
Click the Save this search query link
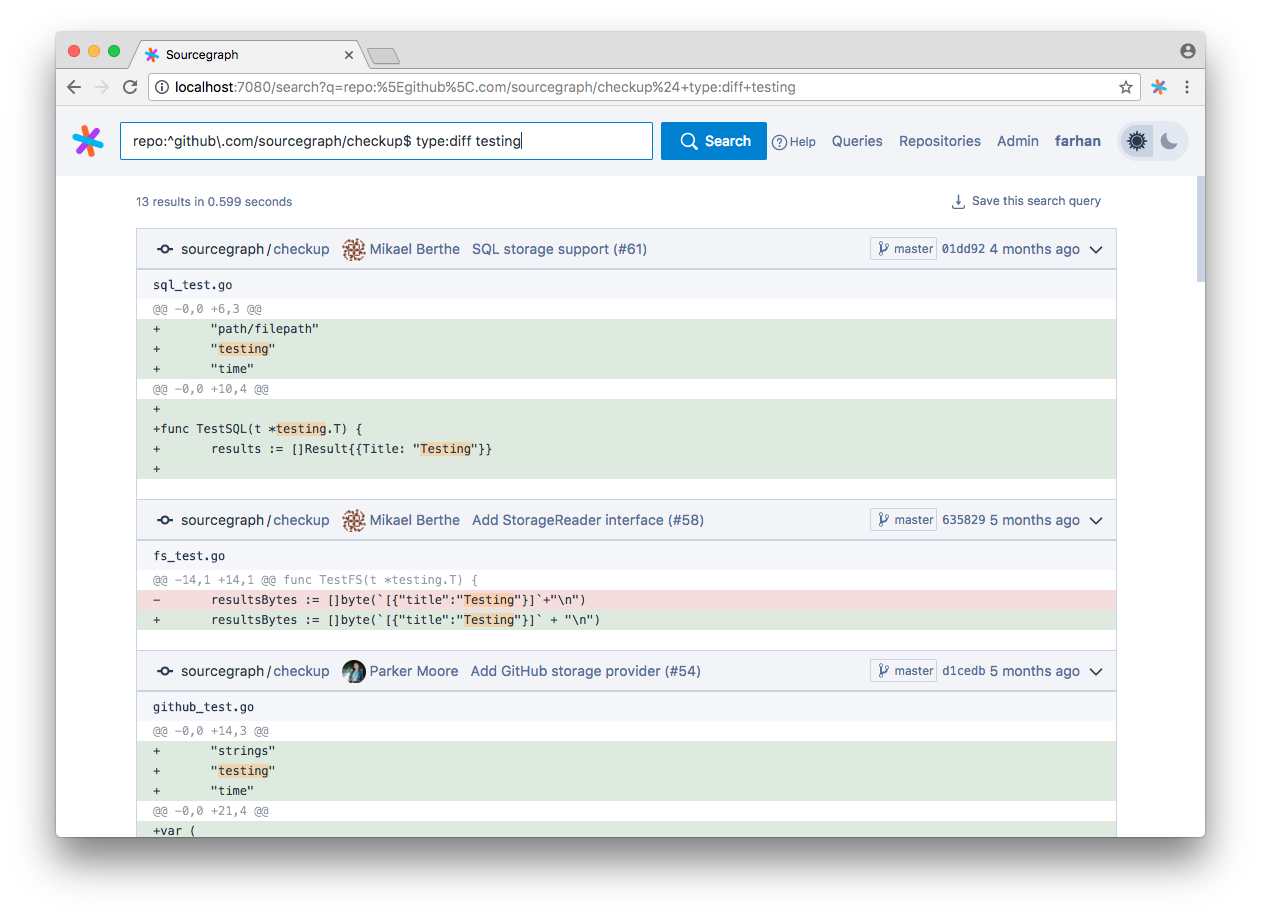click(1036, 200)
